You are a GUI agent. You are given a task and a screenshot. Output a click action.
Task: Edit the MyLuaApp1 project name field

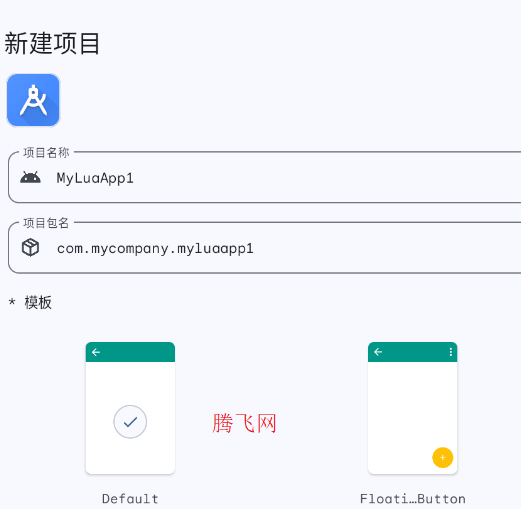click(265, 178)
